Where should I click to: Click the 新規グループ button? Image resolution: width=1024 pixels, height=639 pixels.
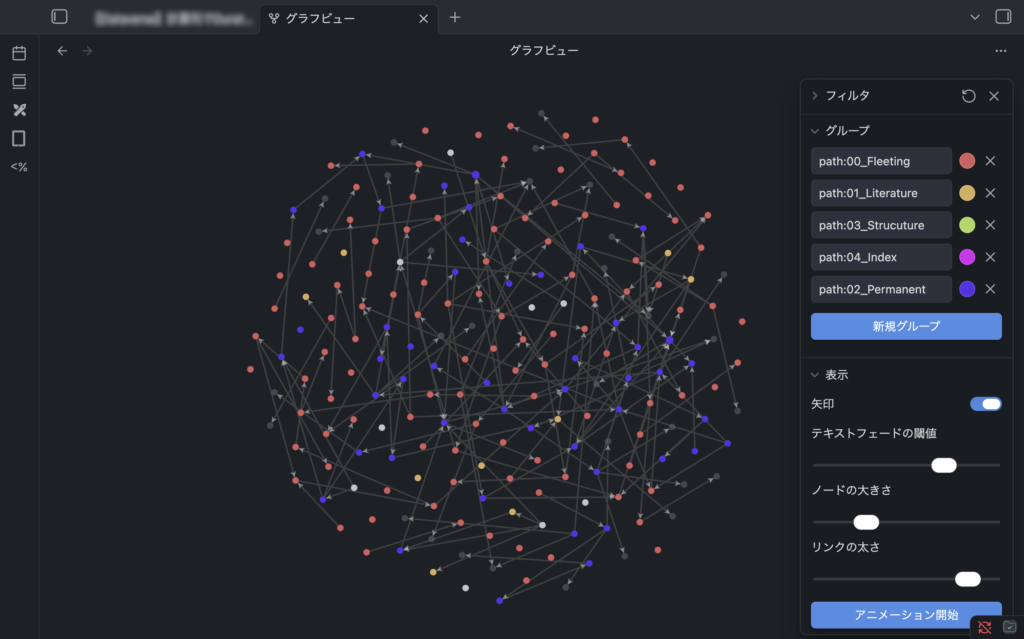coord(905,326)
